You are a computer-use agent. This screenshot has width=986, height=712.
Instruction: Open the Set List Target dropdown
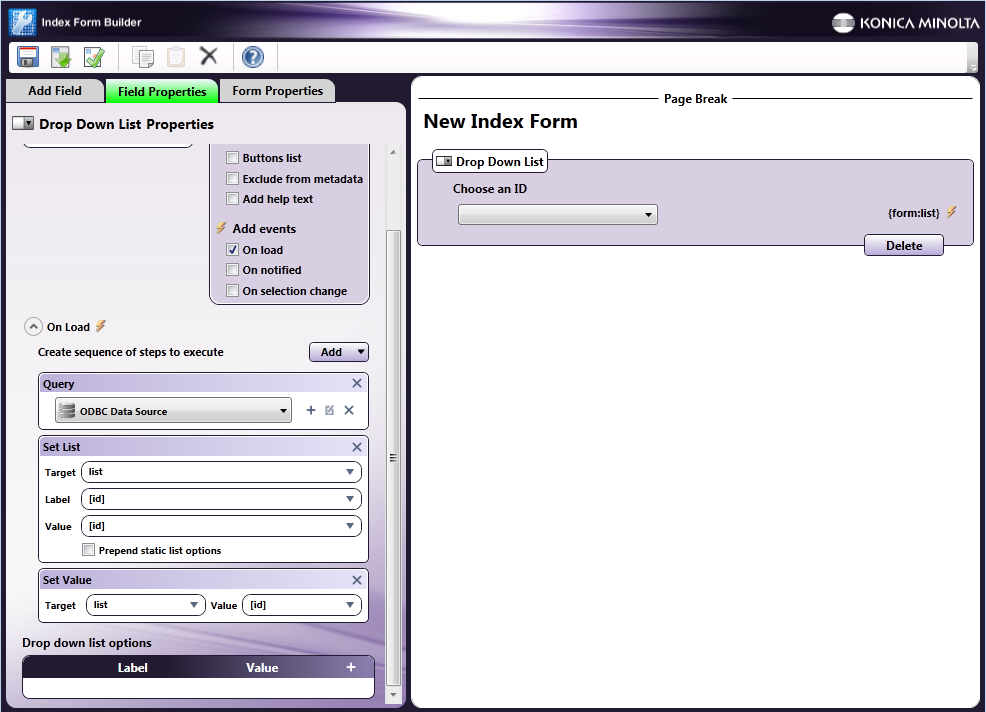tap(221, 472)
